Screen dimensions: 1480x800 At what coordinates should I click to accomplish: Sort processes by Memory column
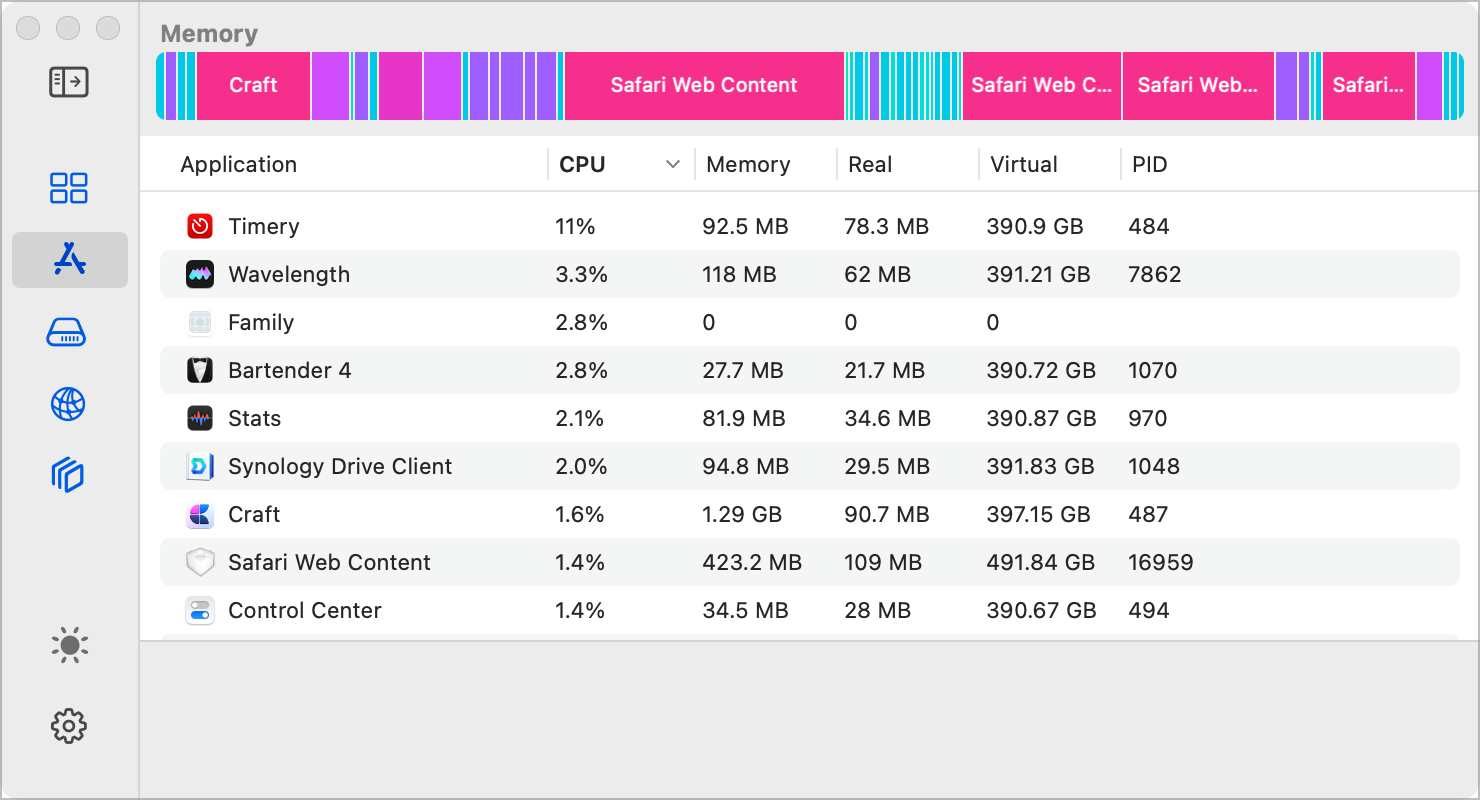point(748,164)
